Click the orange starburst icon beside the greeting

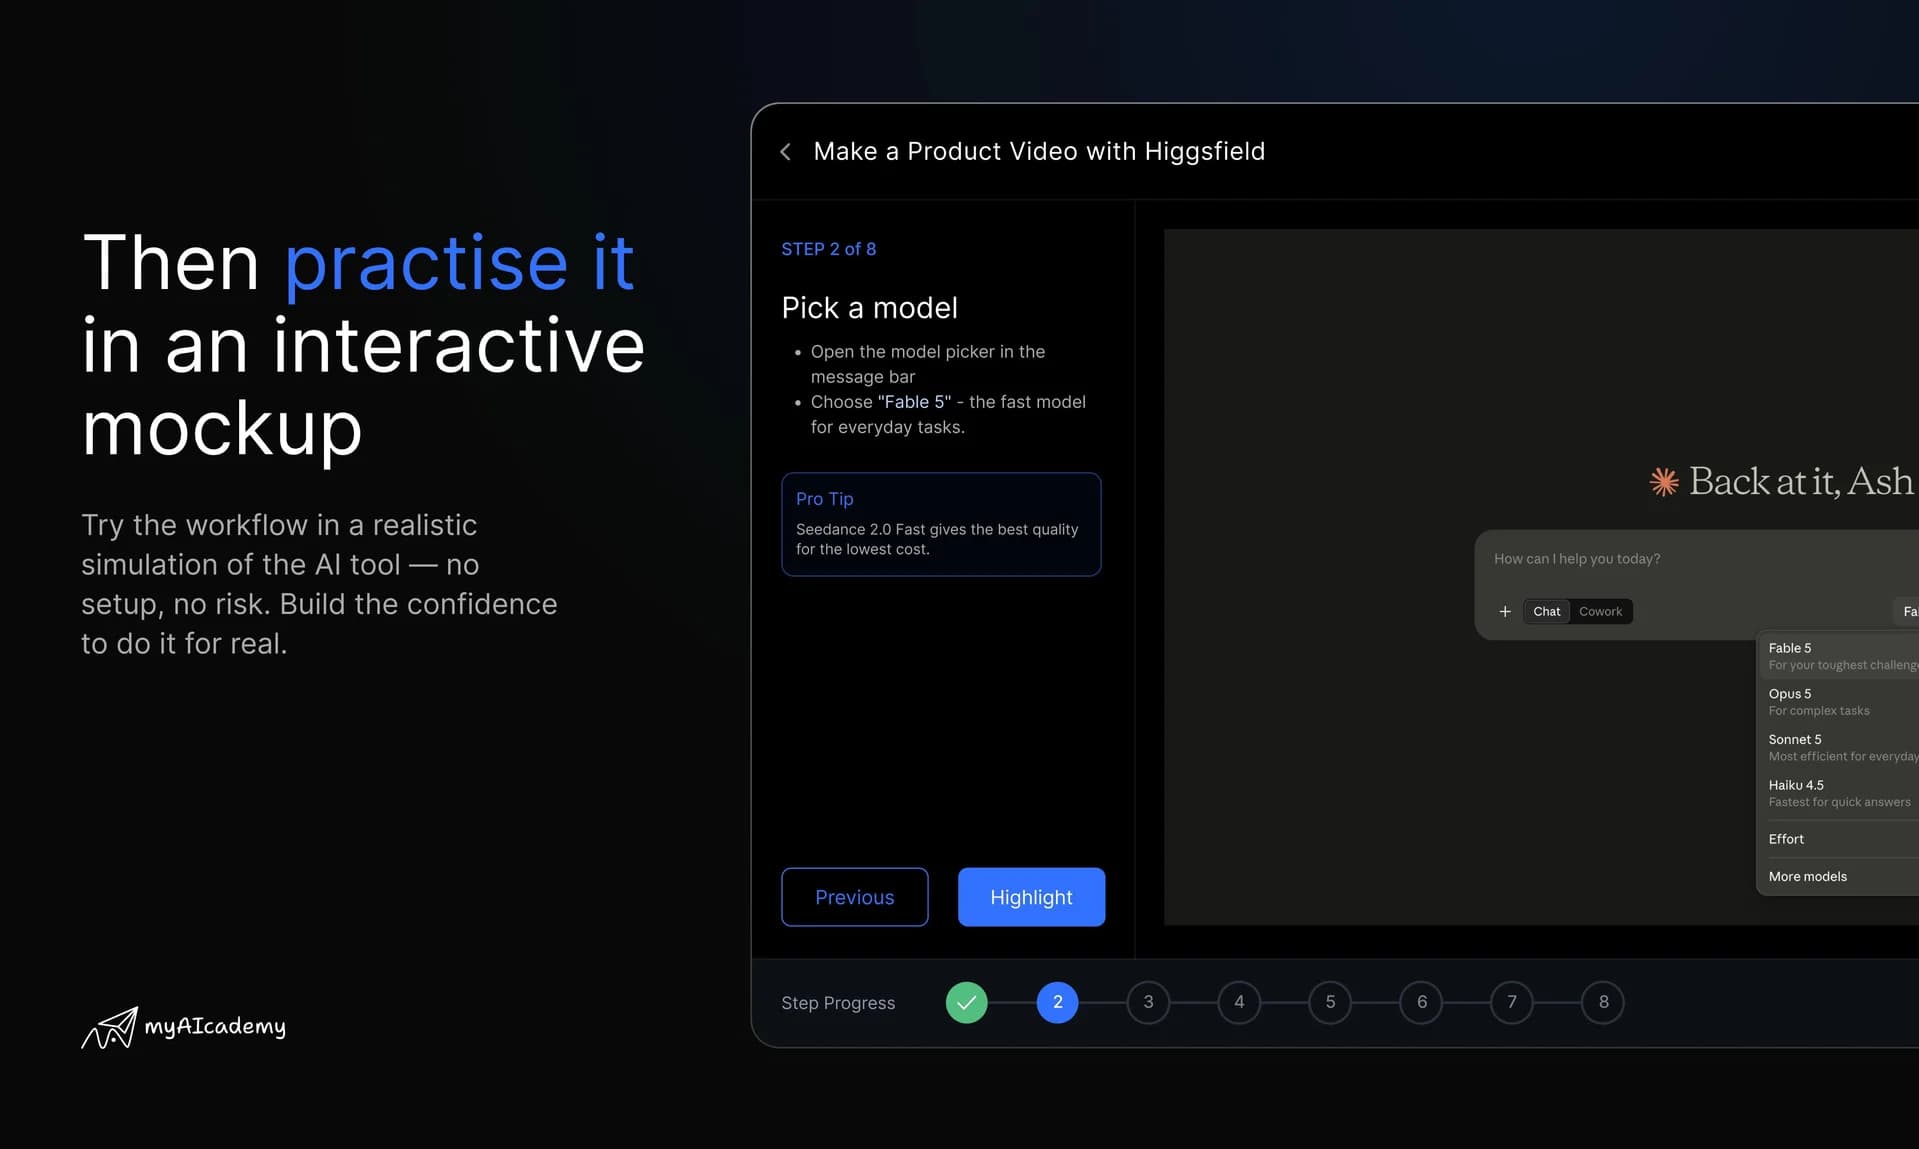click(x=1664, y=482)
